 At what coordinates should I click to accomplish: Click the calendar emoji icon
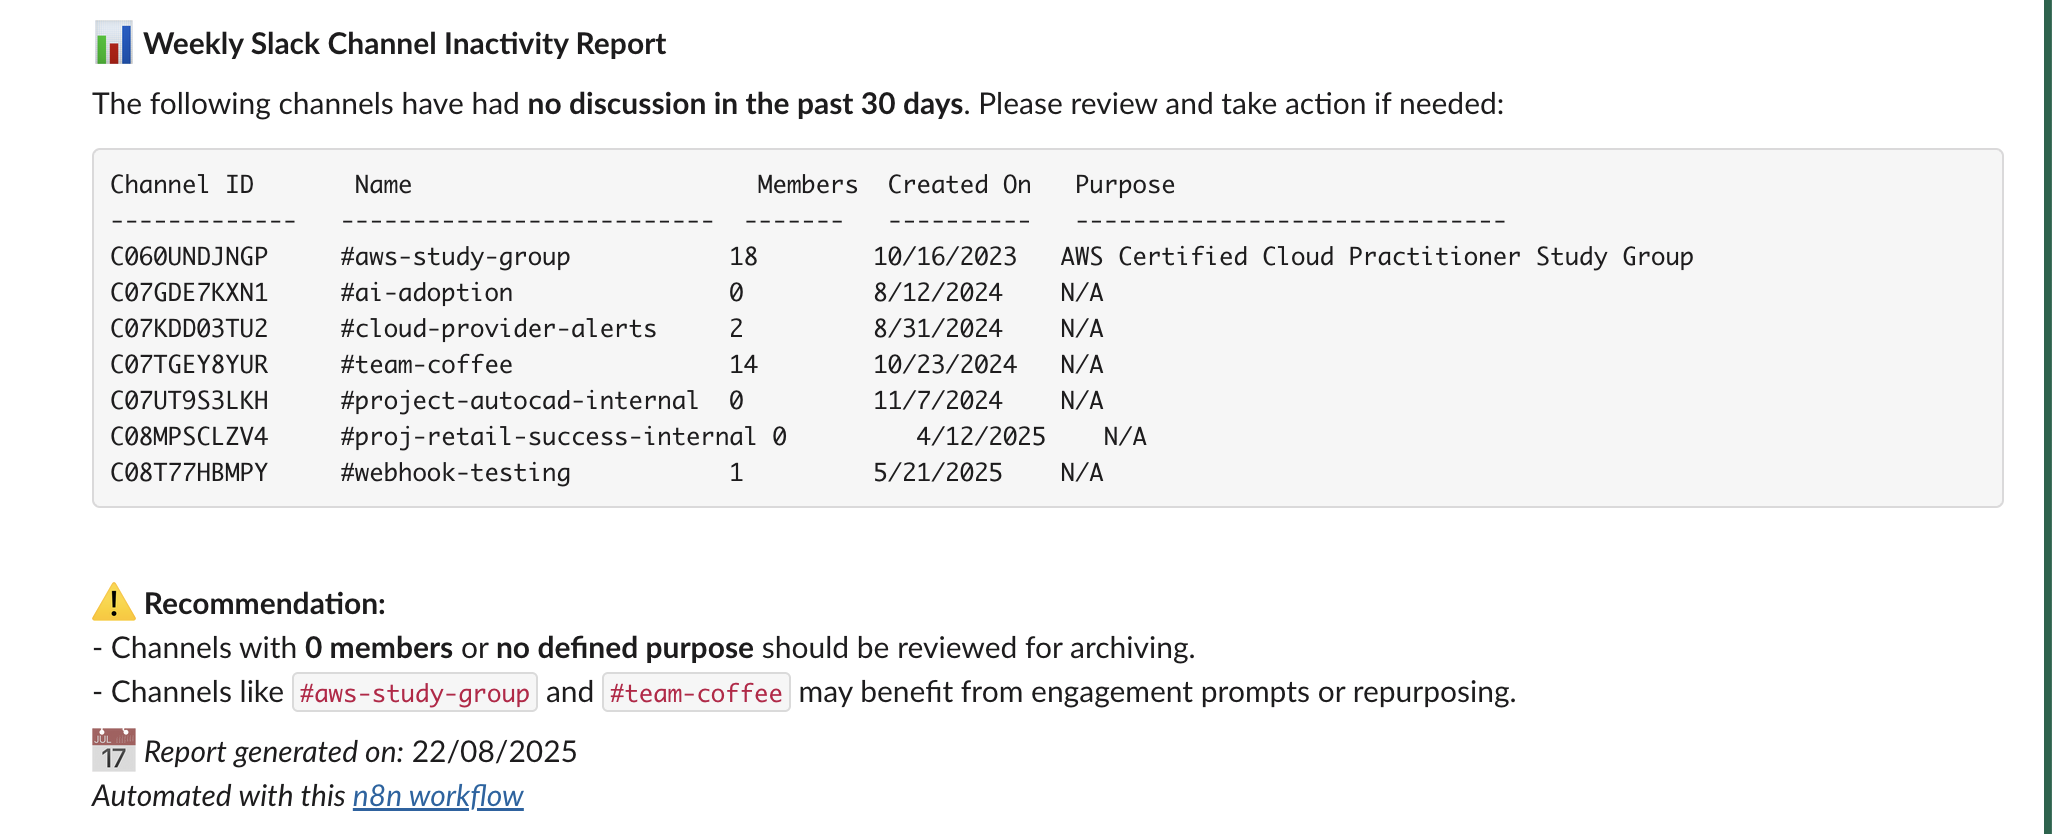point(113,751)
